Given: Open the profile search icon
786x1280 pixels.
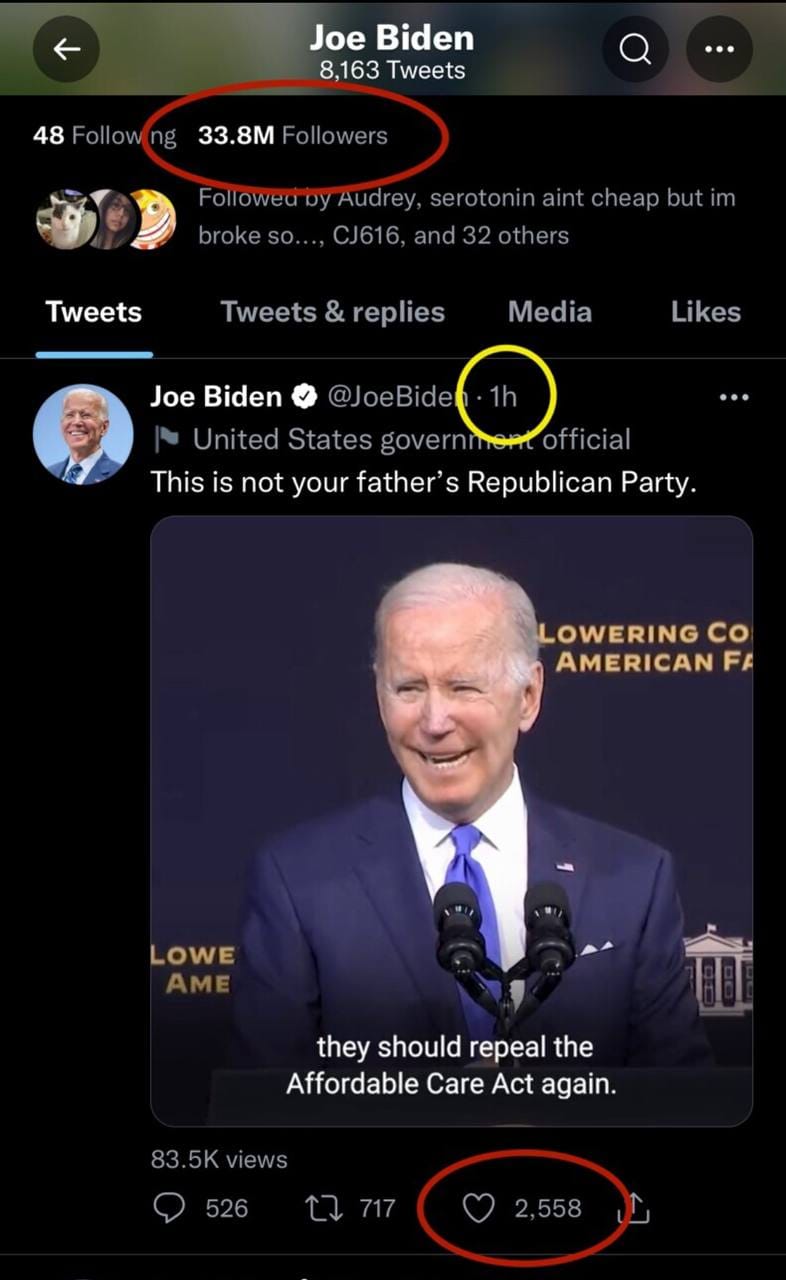Looking at the screenshot, I should point(636,49).
